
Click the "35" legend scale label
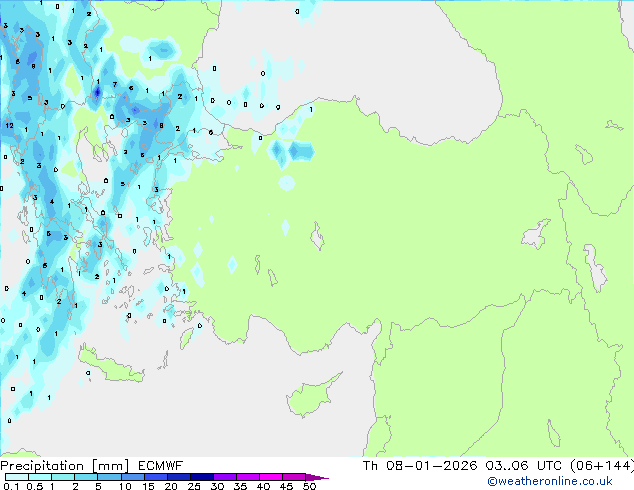click(x=240, y=486)
